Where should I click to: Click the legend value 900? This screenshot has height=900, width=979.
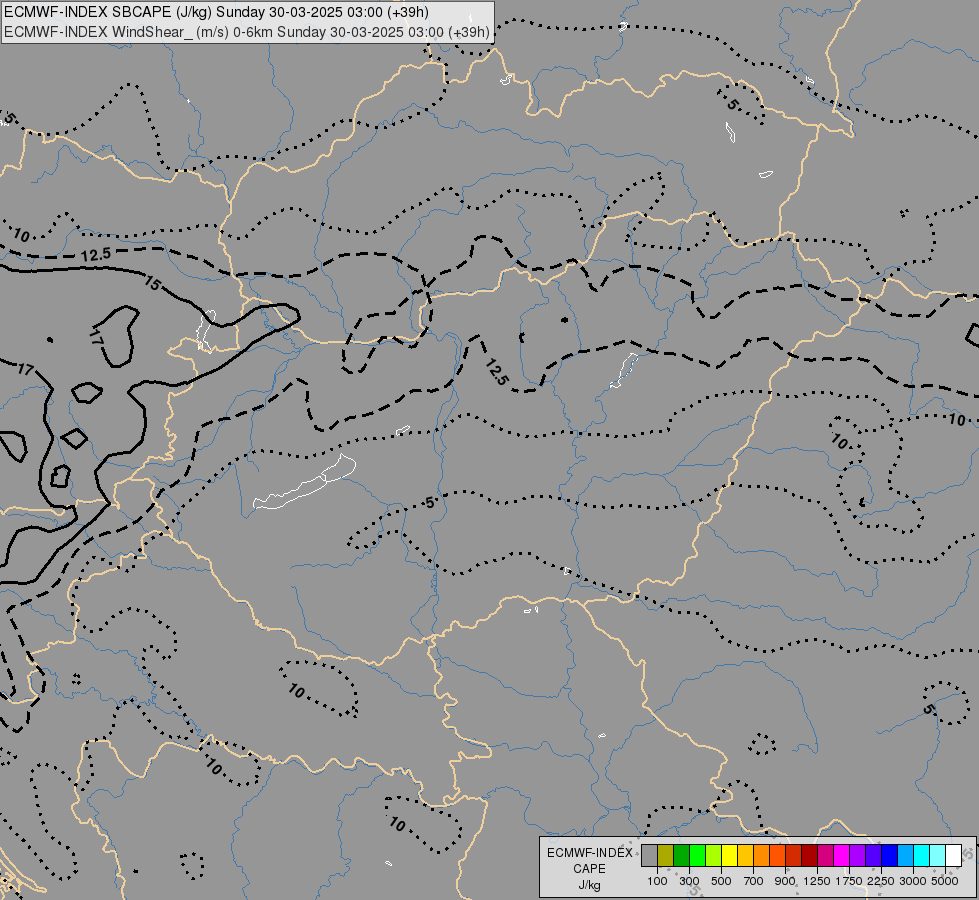pyautogui.click(x=785, y=881)
